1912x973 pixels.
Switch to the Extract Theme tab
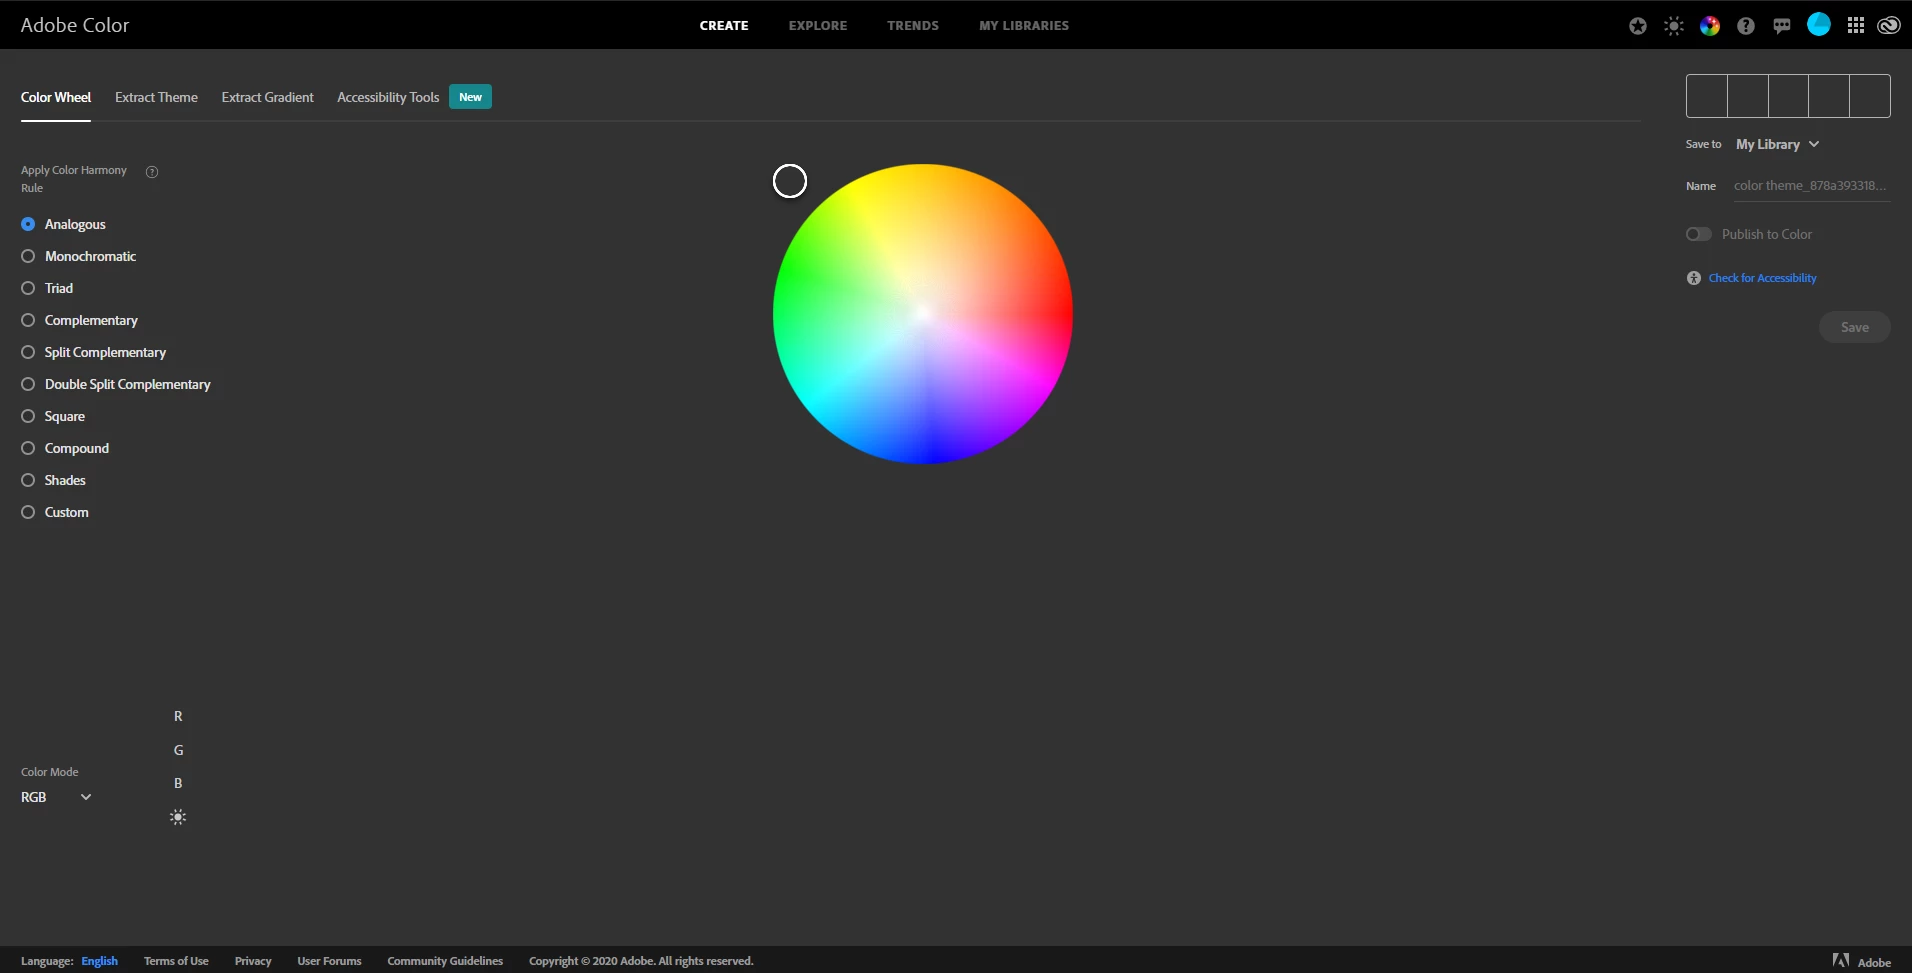pyautogui.click(x=156, y=97)
